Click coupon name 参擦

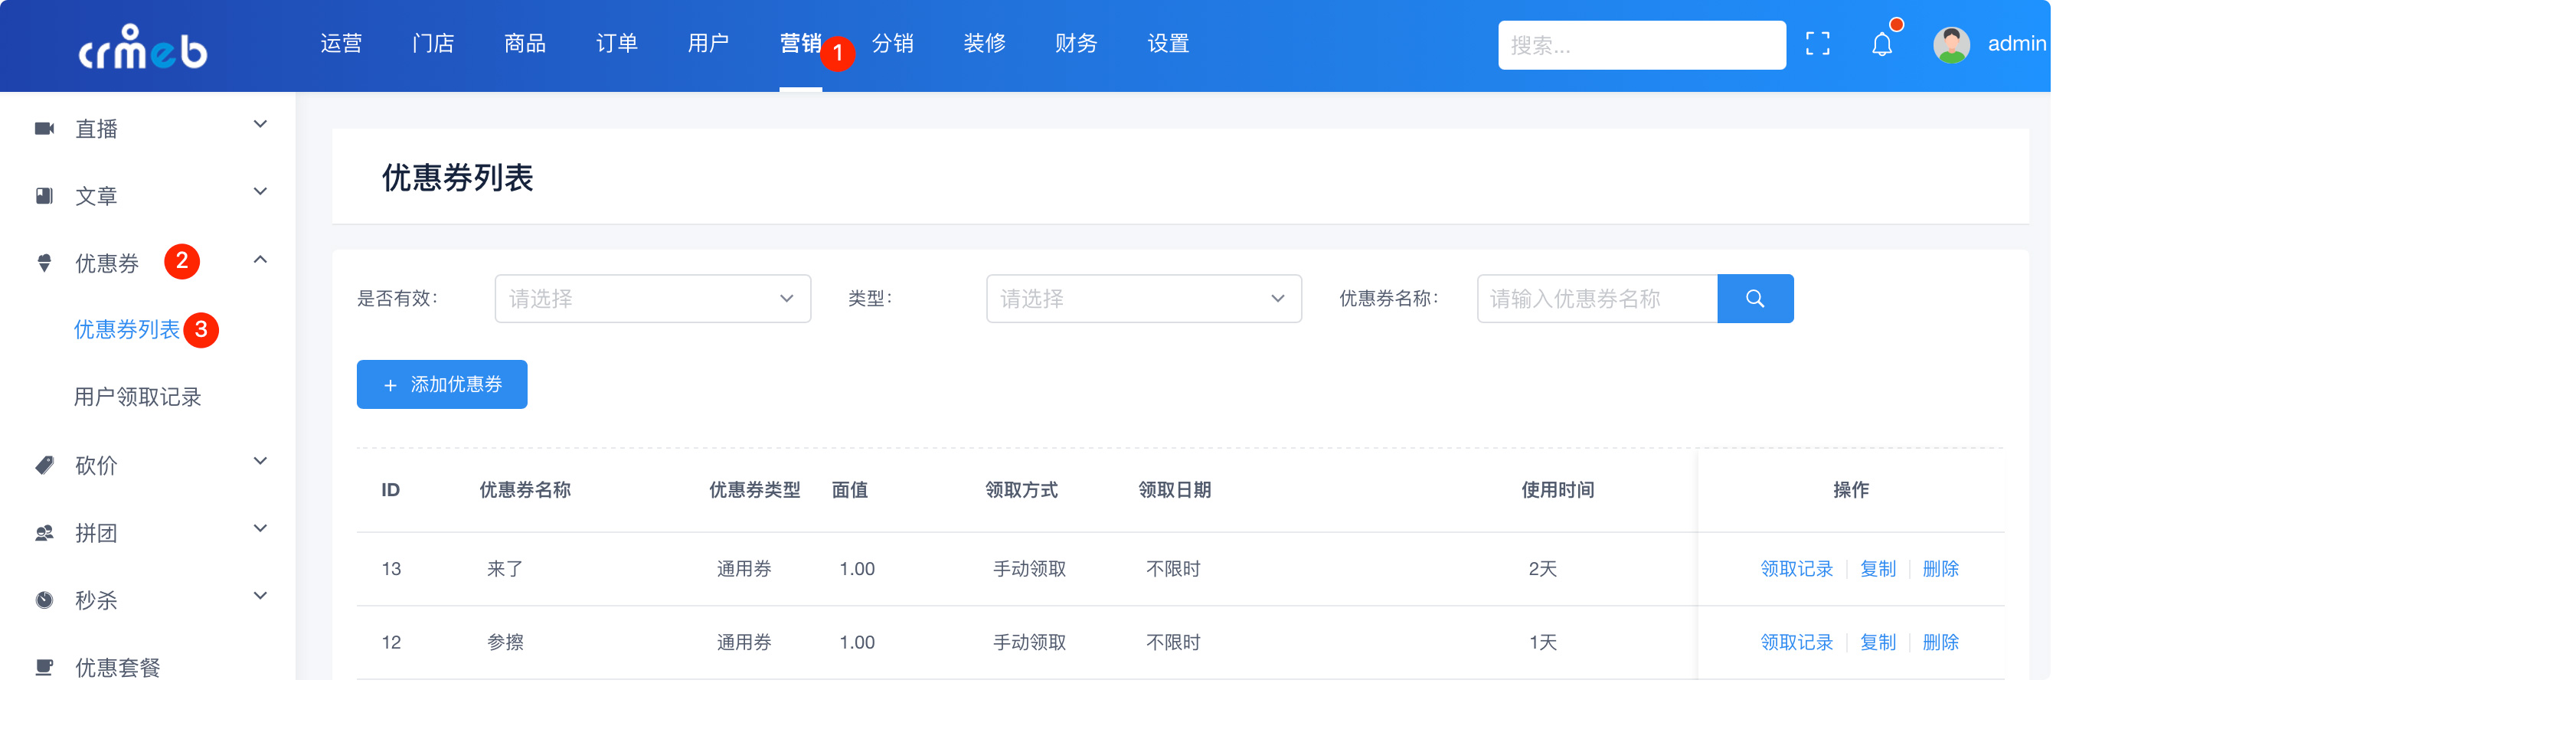[x=505, y=642]
